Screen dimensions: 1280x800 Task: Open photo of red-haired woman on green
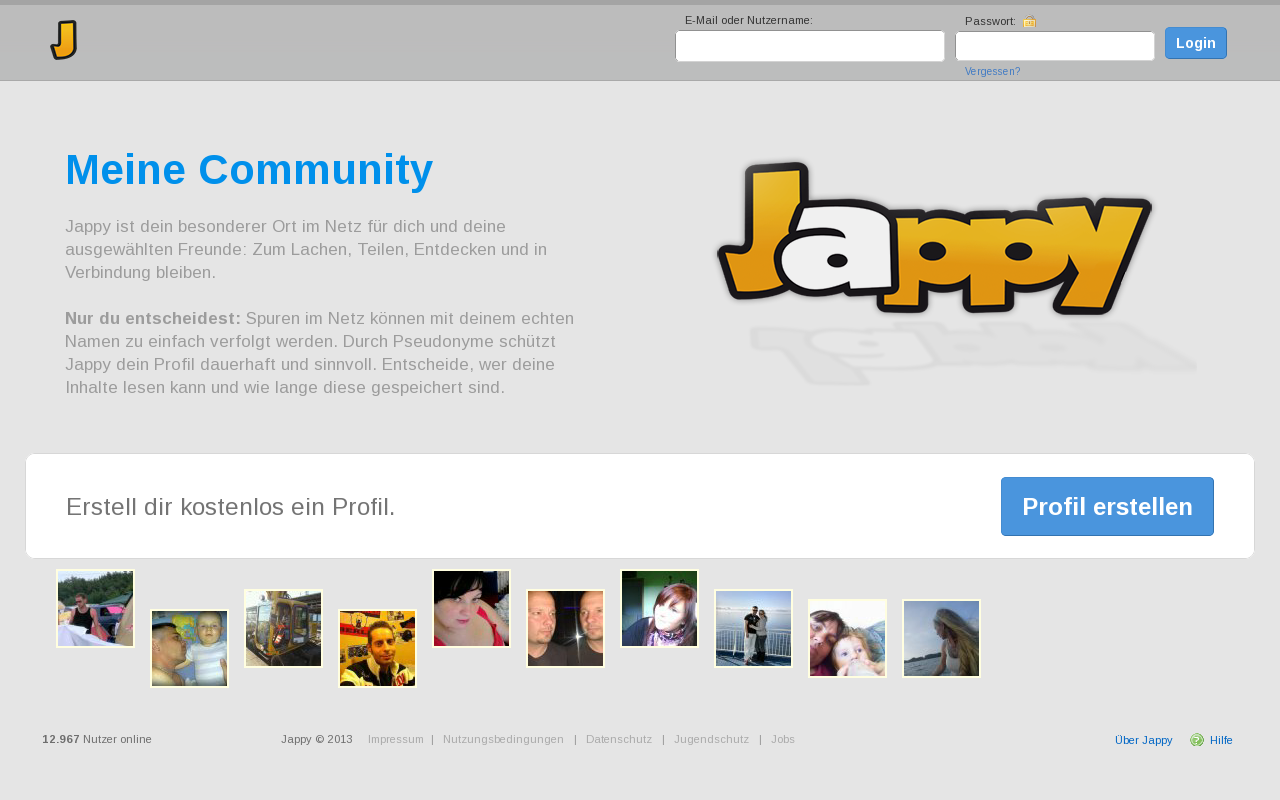[x=659, y=609]
